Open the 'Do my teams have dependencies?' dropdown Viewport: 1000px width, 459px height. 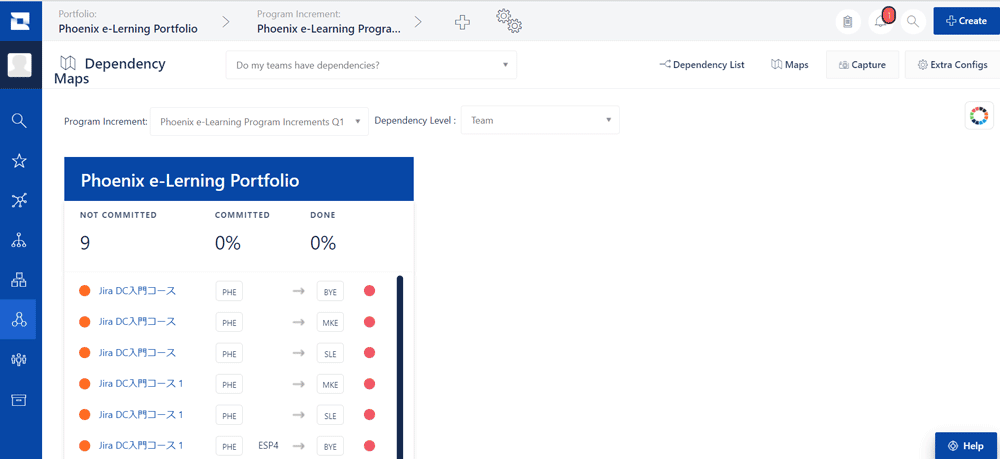(x=371, y=65)
